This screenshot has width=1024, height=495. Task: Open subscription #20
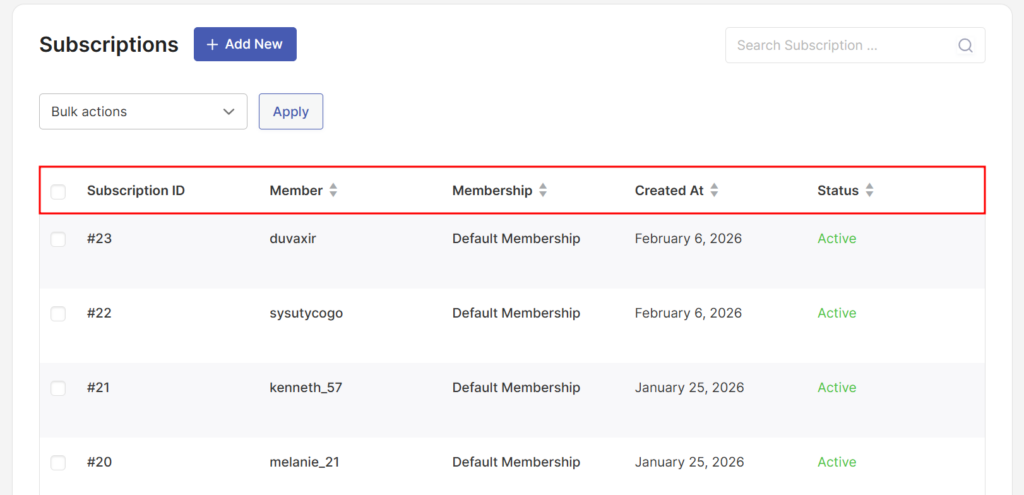point(99,462)
